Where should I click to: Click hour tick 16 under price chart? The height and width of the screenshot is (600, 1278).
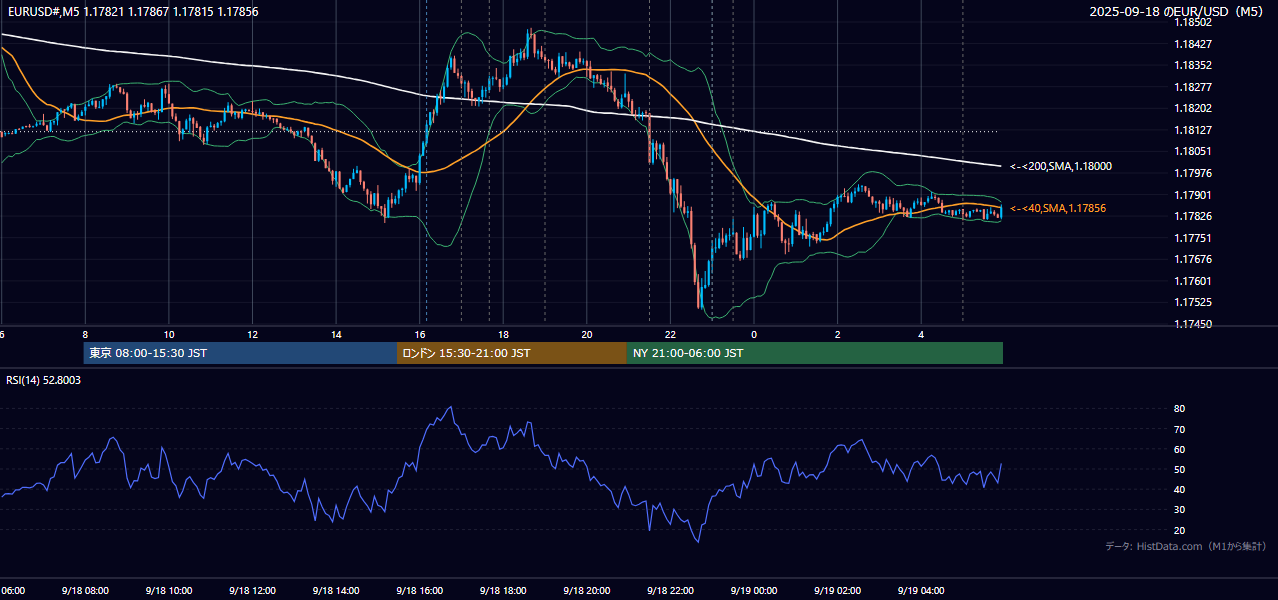[x=420, y=334]
